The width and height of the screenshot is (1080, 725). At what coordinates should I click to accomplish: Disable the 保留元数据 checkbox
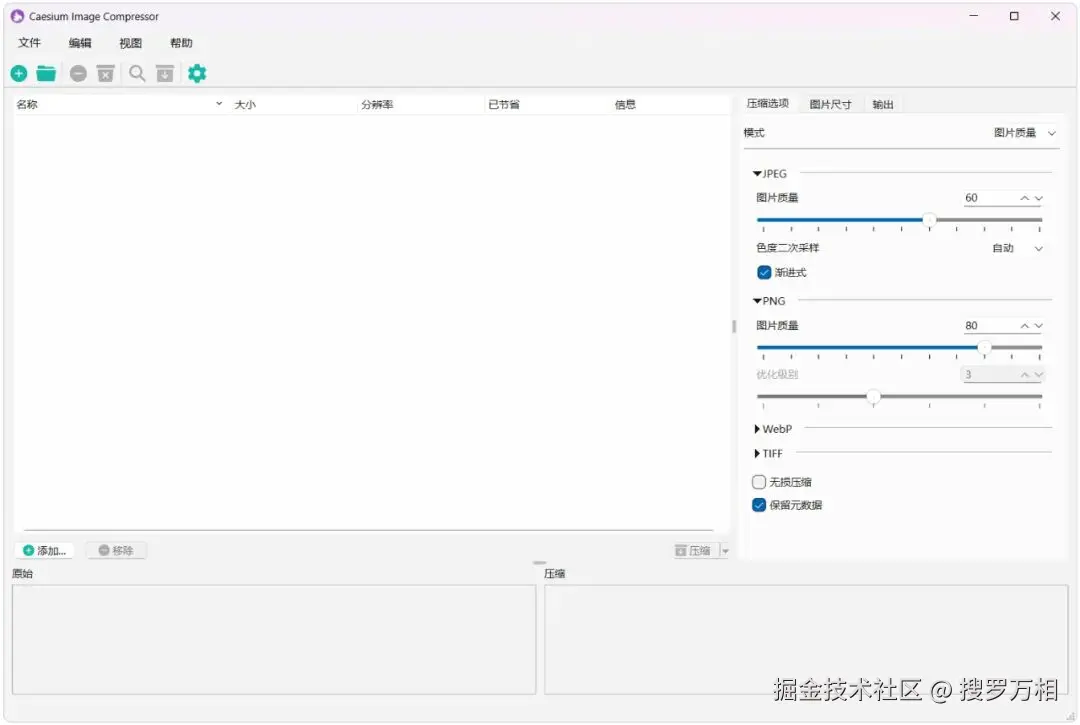point(759,505)
